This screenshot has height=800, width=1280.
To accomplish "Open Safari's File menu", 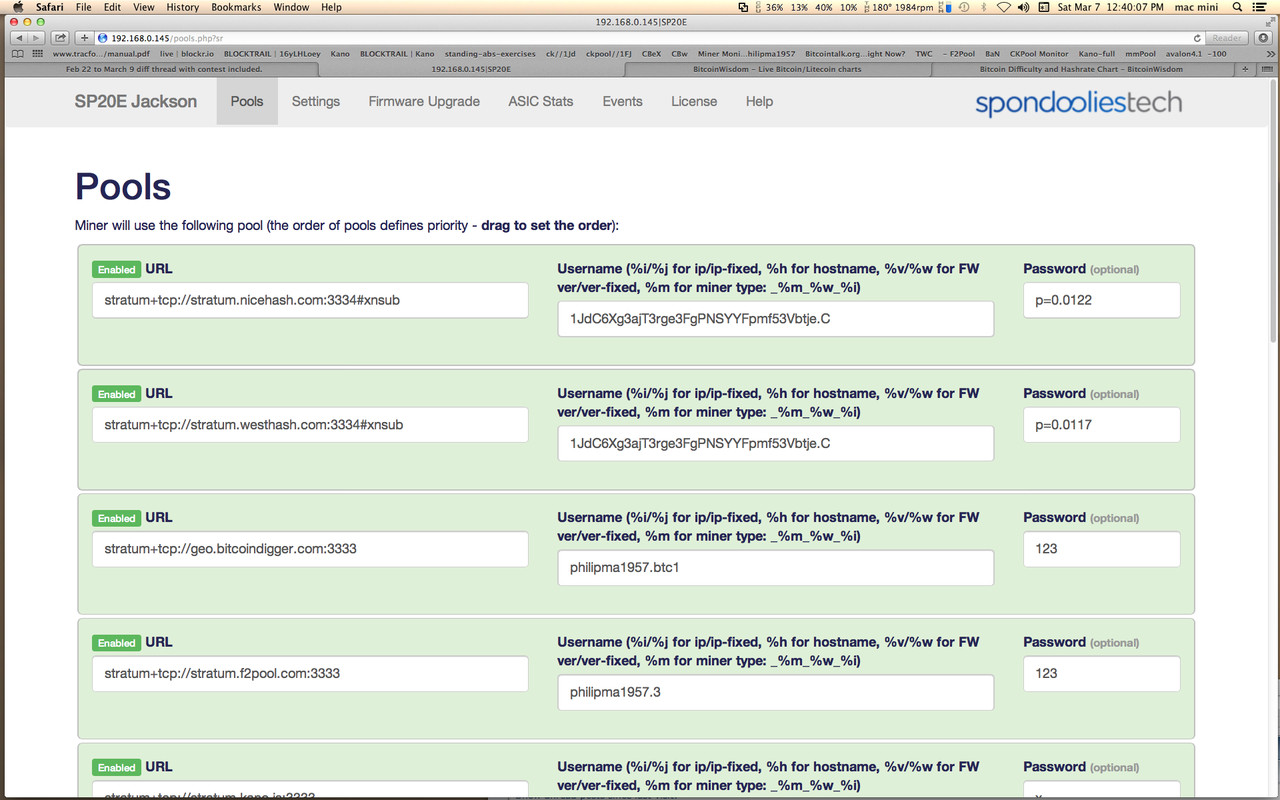I will point(84,7).
